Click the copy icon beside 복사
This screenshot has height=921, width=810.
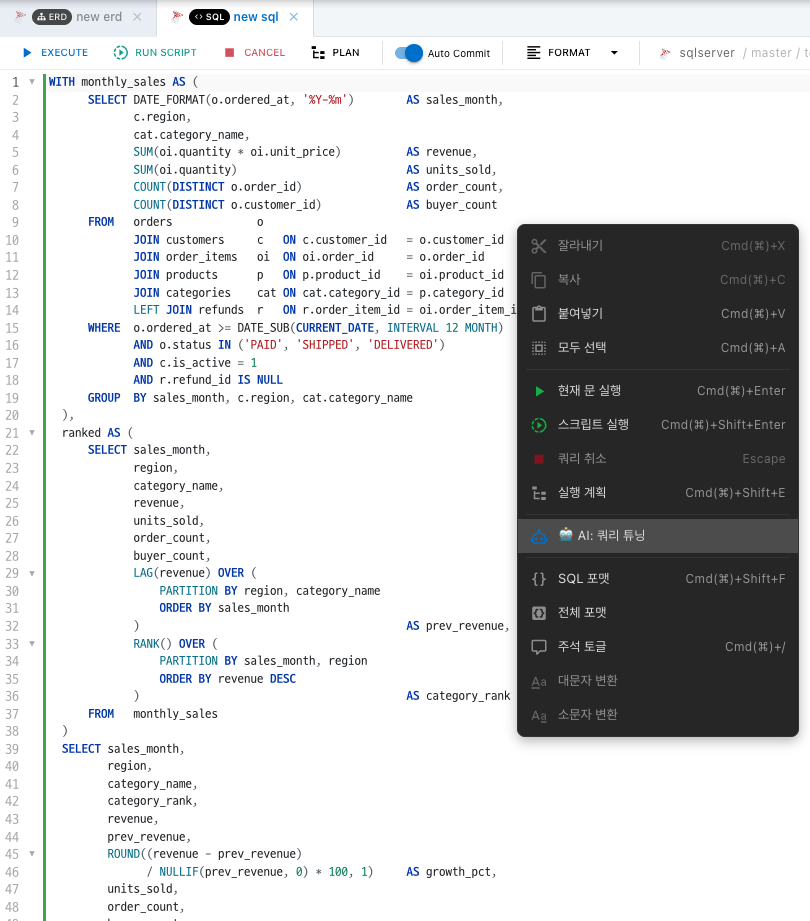tap(539, 280)
